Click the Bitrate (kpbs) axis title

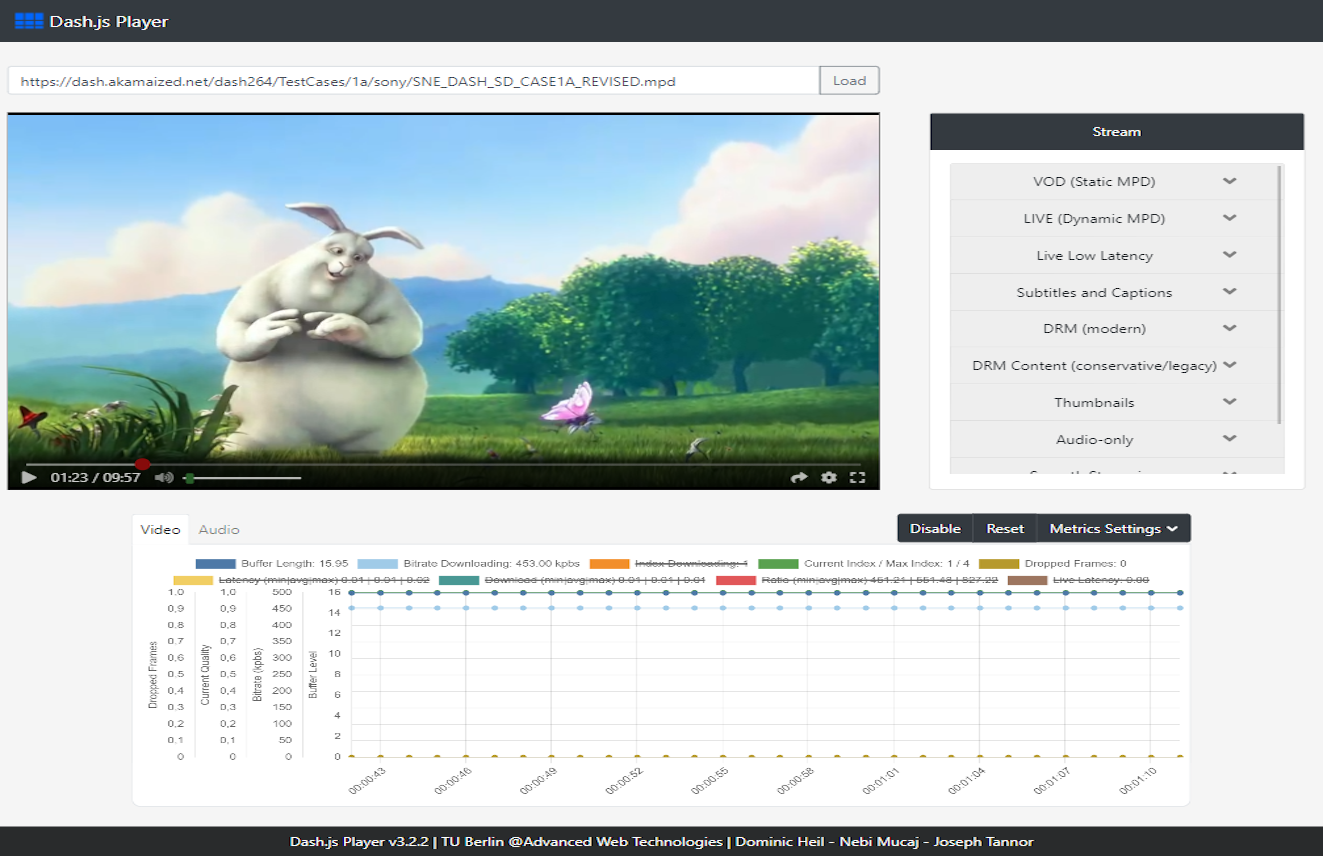pos(258,674)
